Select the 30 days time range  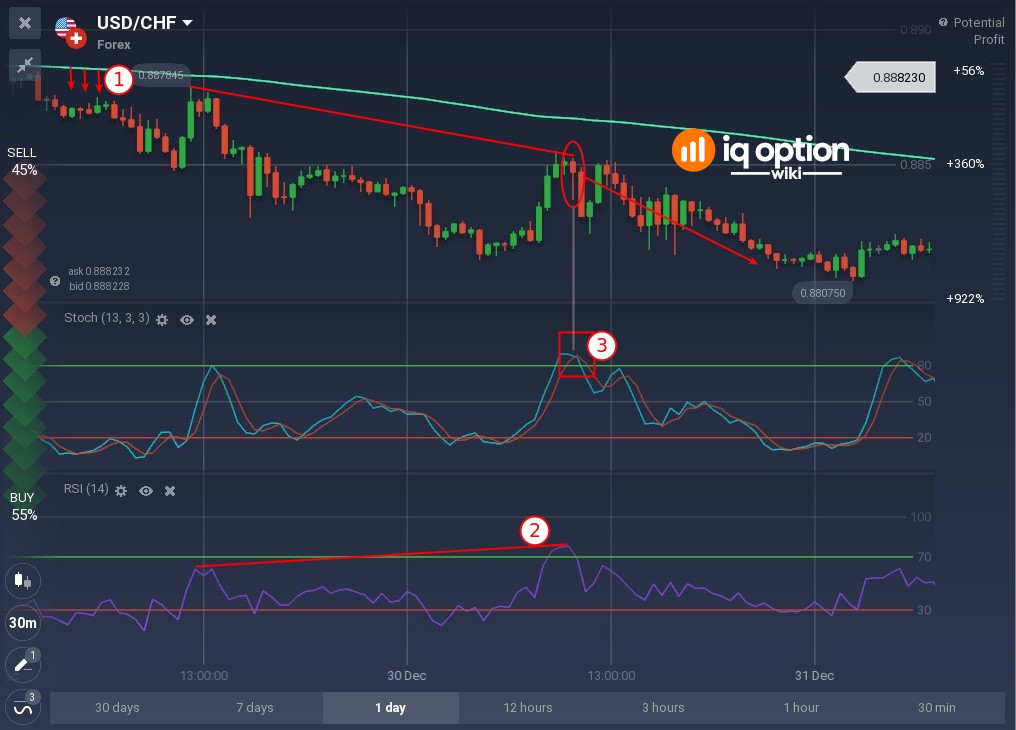click(x=117, y=707)
